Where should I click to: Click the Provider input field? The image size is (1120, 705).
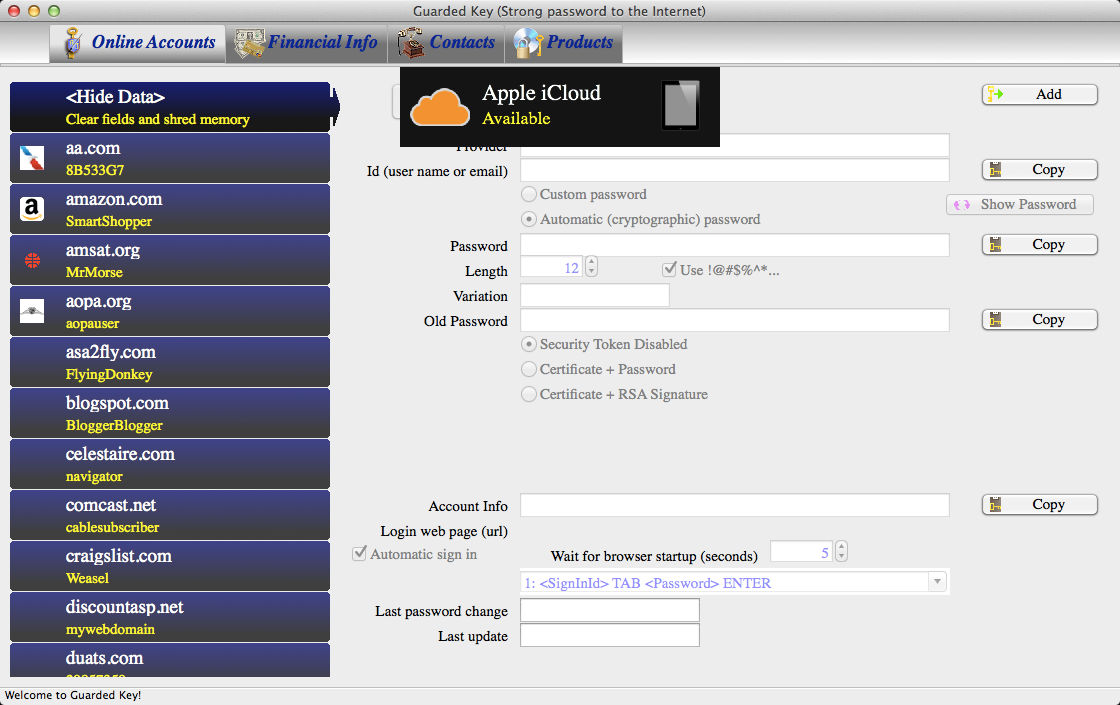(x=734, y=145)
